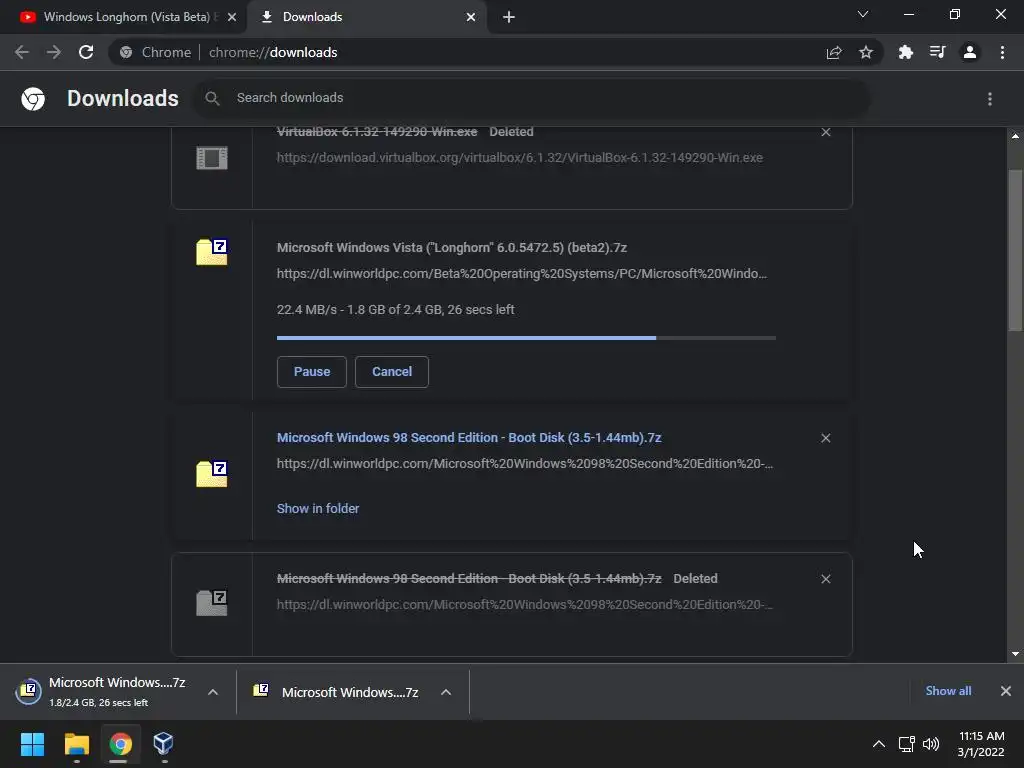Screen dimensions: 1024x768
Task: Go back to the previous page
Action: [22, 52]
